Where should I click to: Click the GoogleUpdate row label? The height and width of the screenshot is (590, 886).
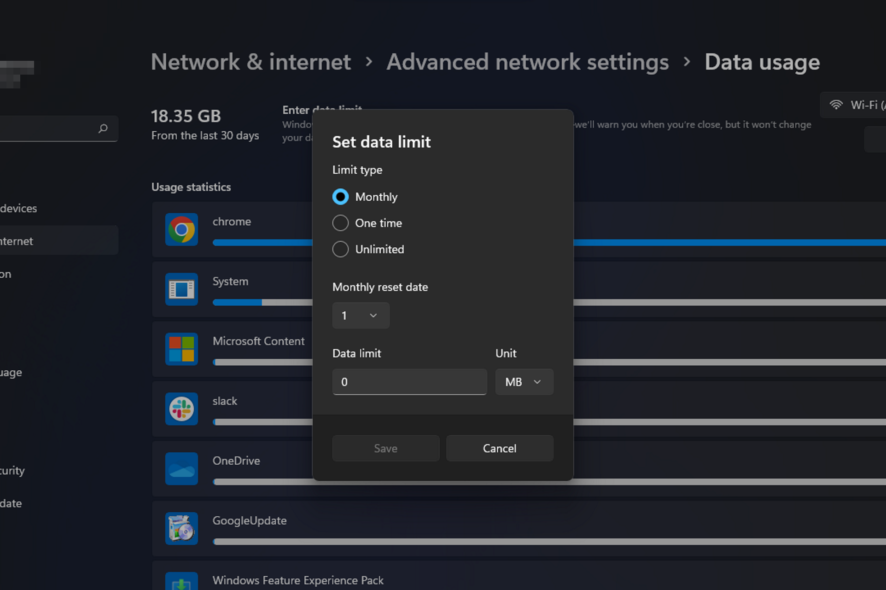coord(249,520)
